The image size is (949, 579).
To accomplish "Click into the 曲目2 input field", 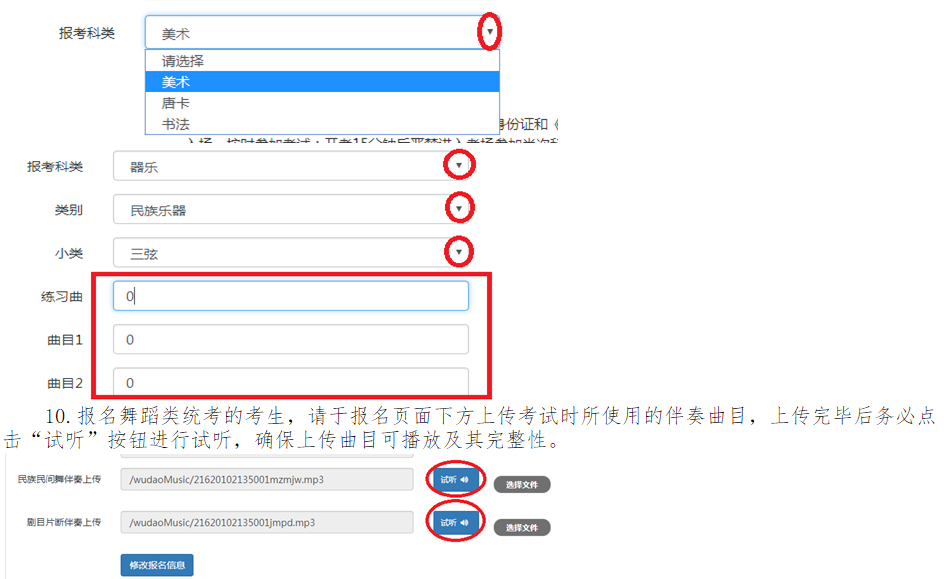I will coord(290,382).
